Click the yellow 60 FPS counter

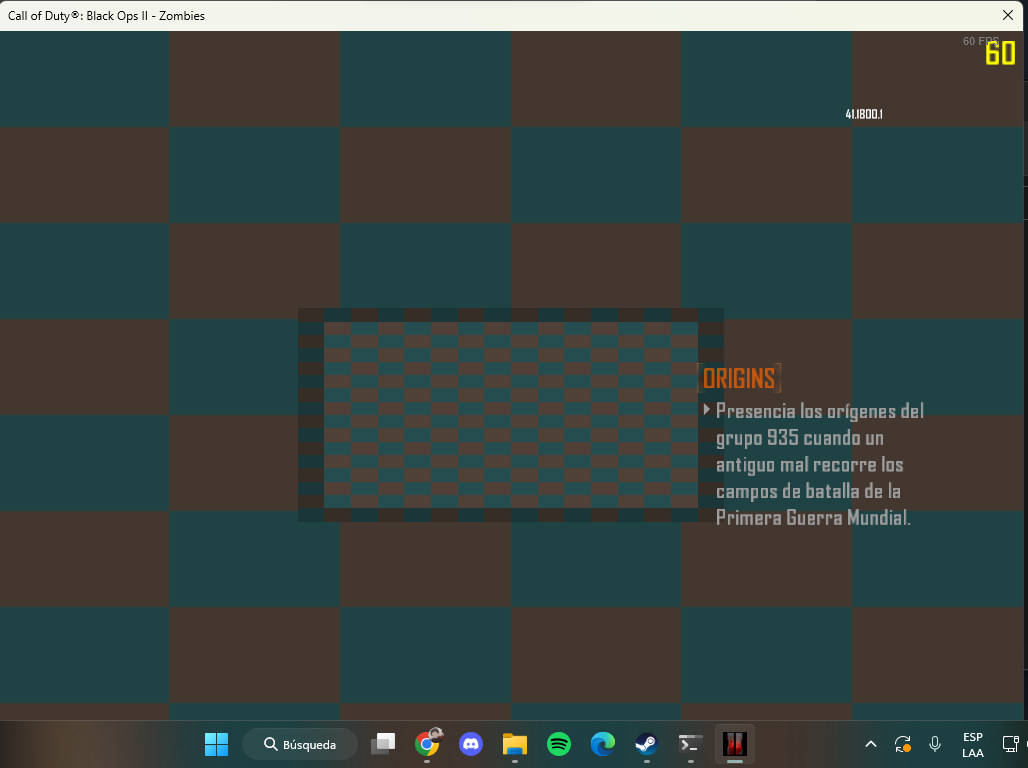[x=1000, y=53]
